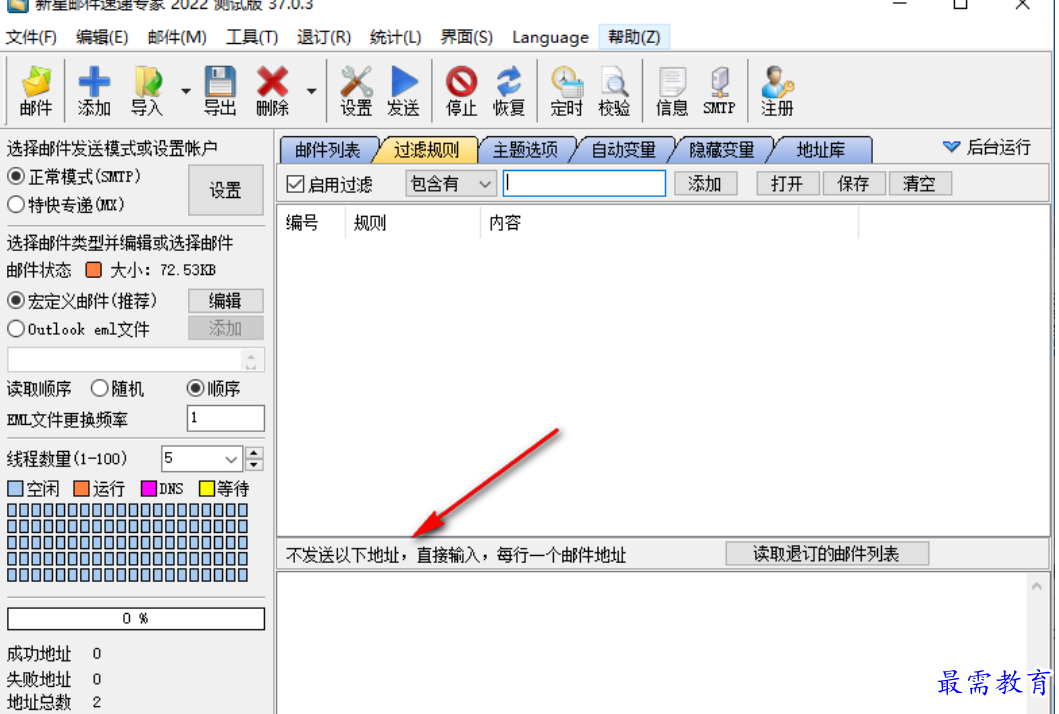The height and width of the screenshot is (714, 1059).
Task: Select 顺序 read order radio button
Action: tap(195, 388)
